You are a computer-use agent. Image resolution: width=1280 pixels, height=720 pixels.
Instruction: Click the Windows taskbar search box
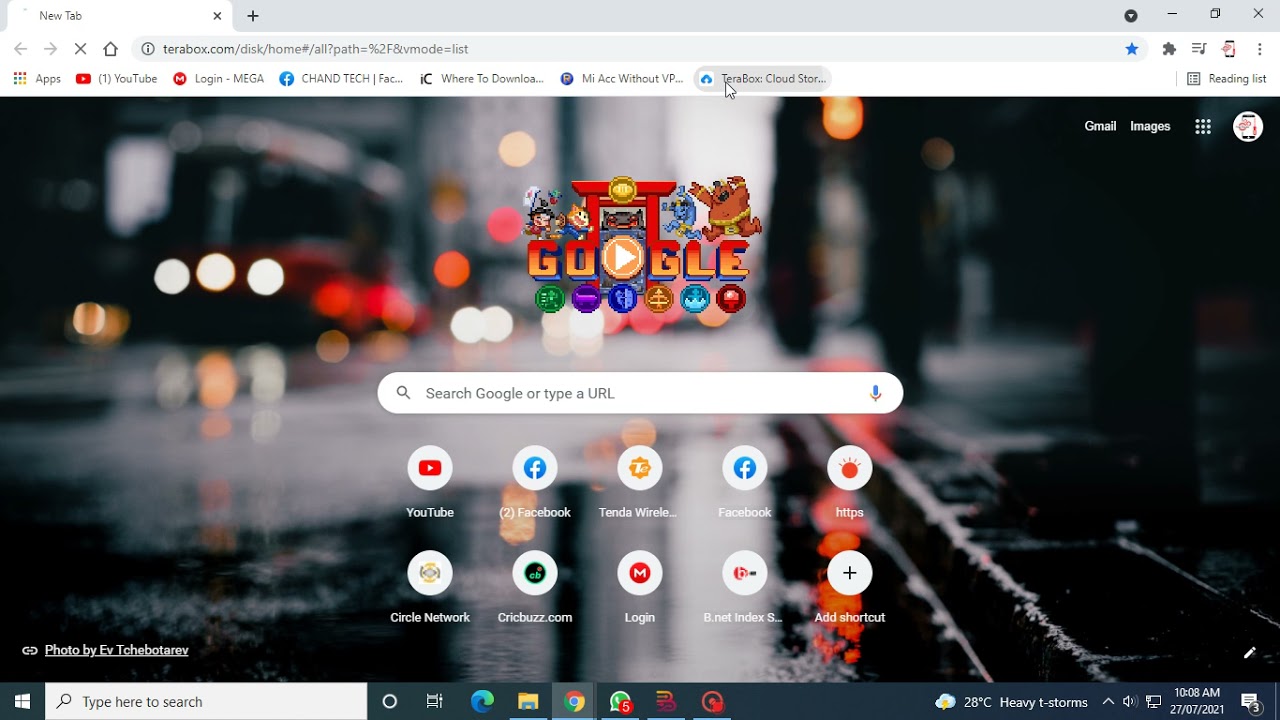206,702
